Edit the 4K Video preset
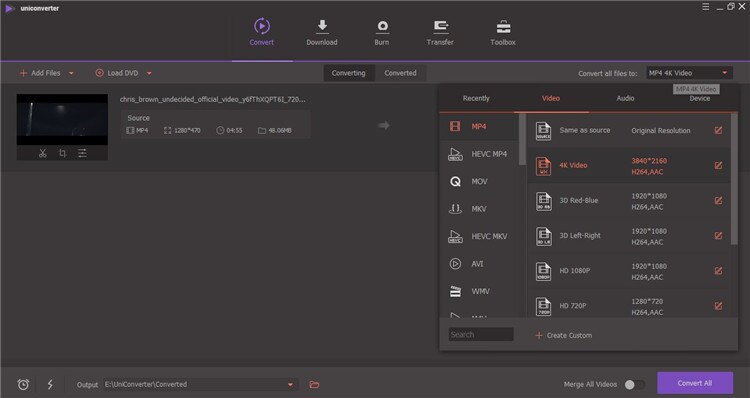The image size is (750, 398). (x=718, y=166)
